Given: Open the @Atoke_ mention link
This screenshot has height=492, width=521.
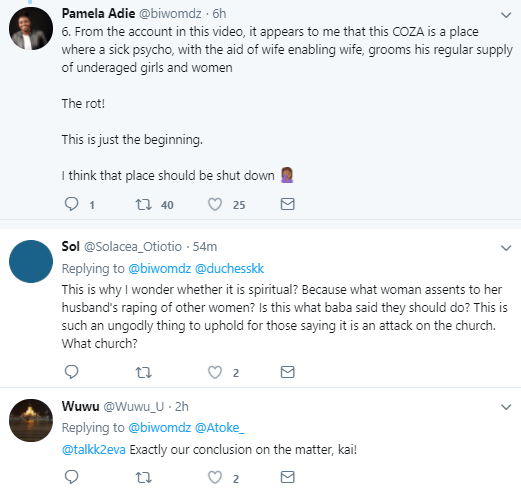Looking at the screenshot, I should click(x=219, y=428).
